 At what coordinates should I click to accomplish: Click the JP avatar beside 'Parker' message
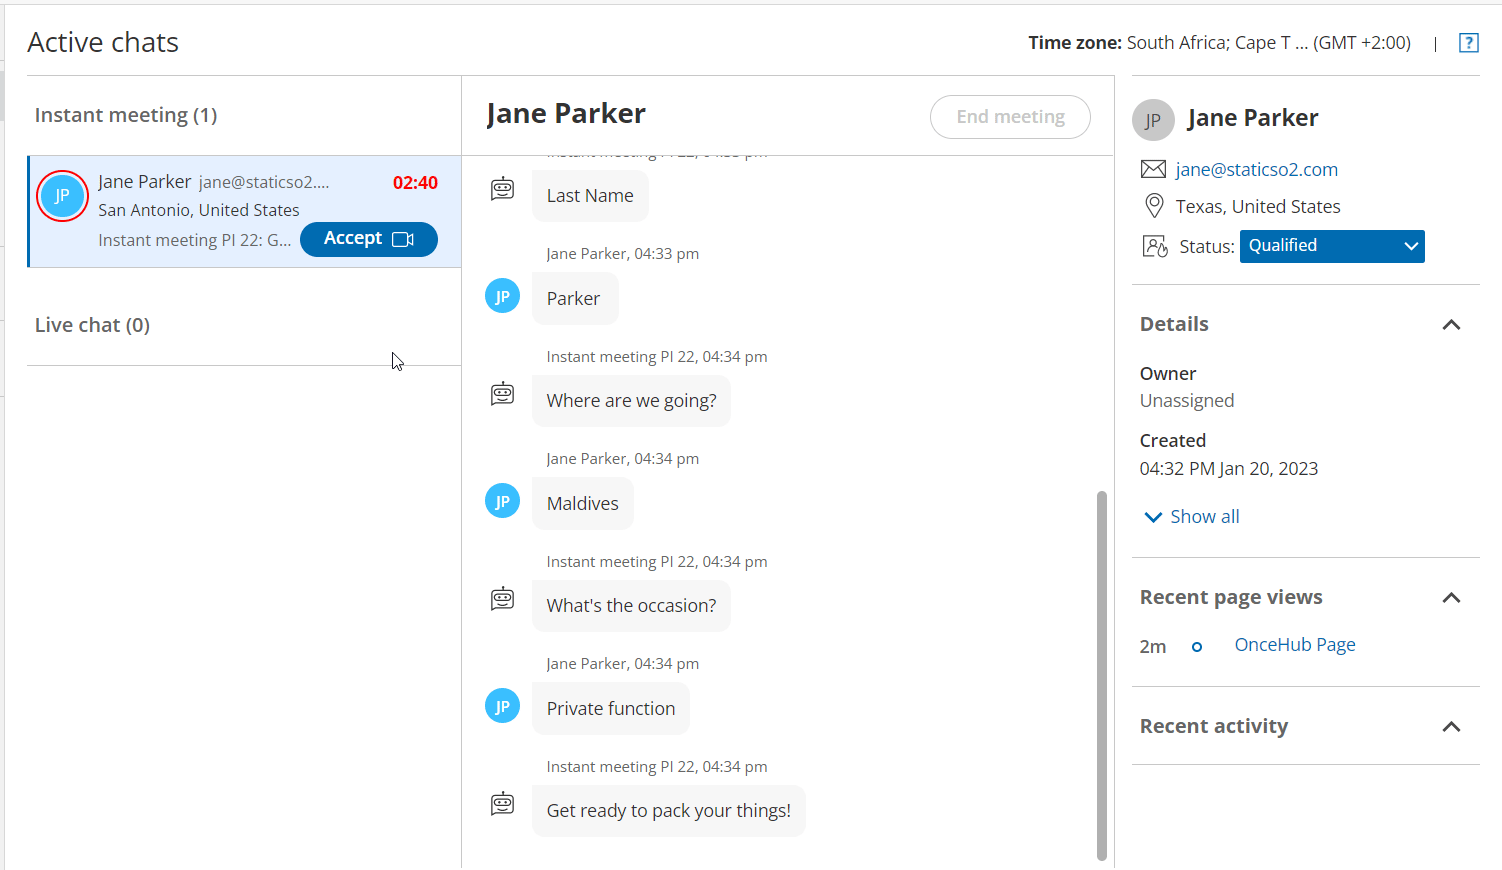tap(502, 296)
